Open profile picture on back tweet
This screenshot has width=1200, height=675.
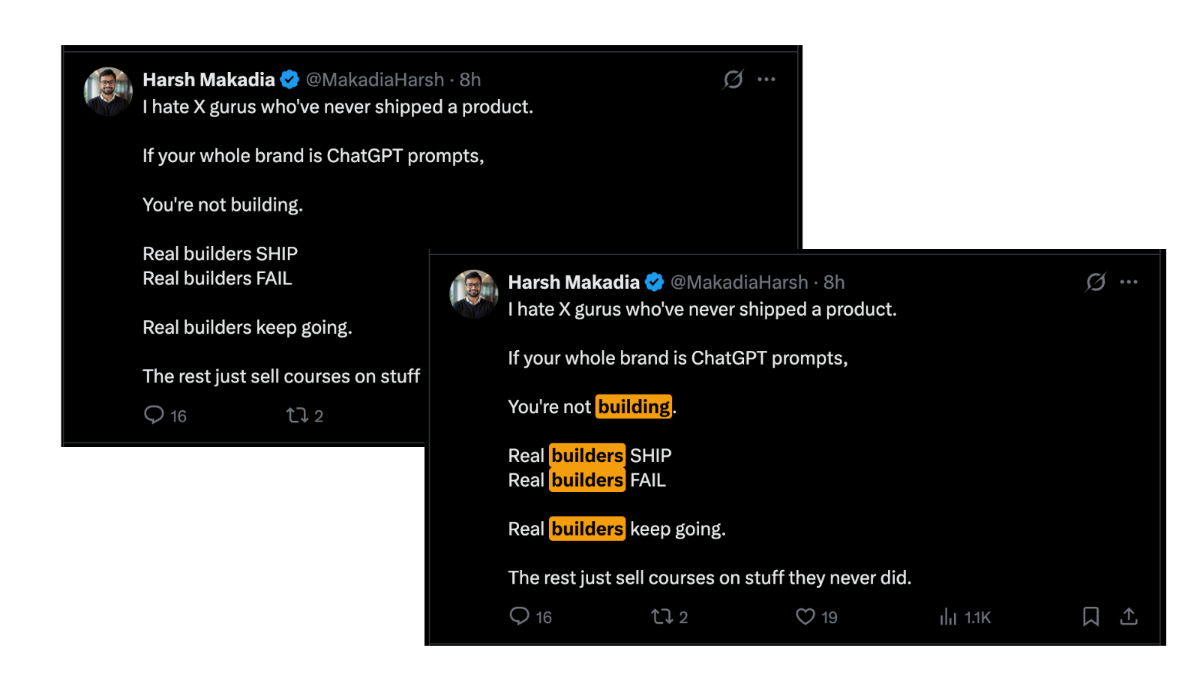coord(108,92)
